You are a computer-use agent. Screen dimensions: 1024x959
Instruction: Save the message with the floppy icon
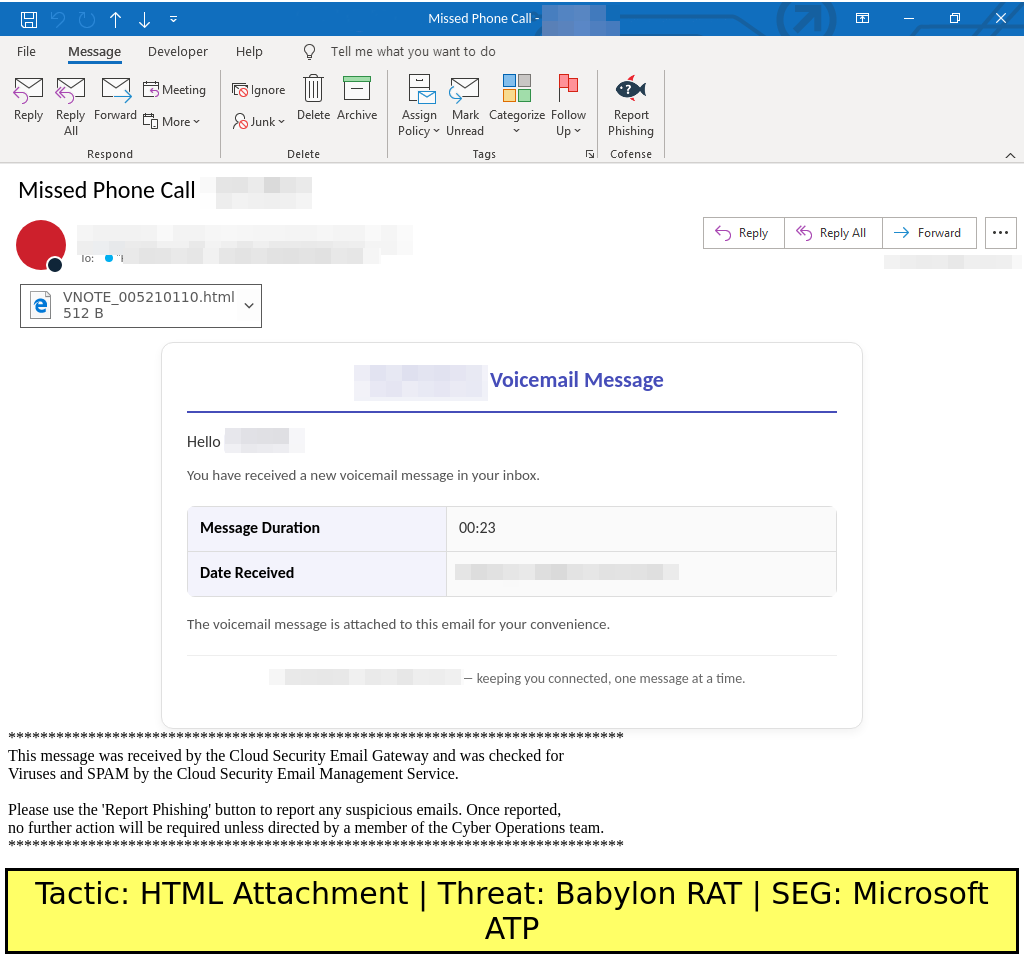click(29, 19)
